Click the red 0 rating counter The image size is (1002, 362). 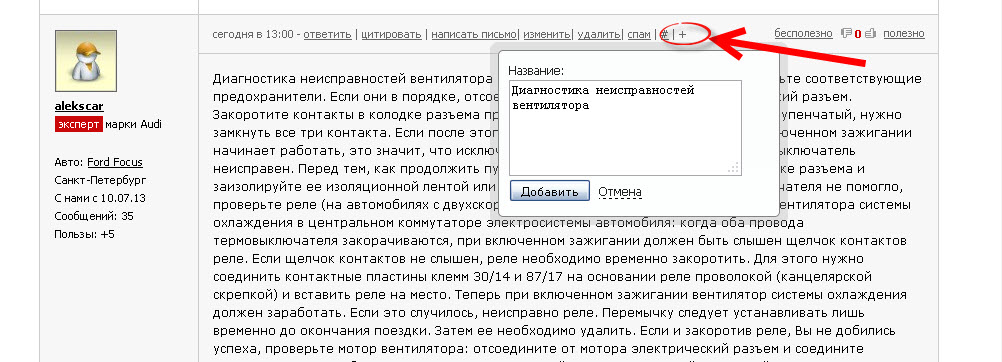(858, 35)
